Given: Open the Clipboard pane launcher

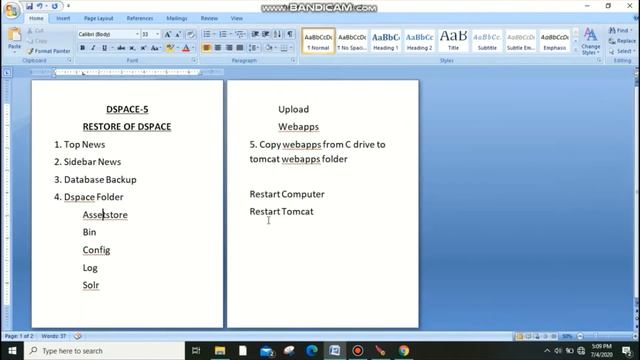Looking at the screenshot, I should 69,60.
